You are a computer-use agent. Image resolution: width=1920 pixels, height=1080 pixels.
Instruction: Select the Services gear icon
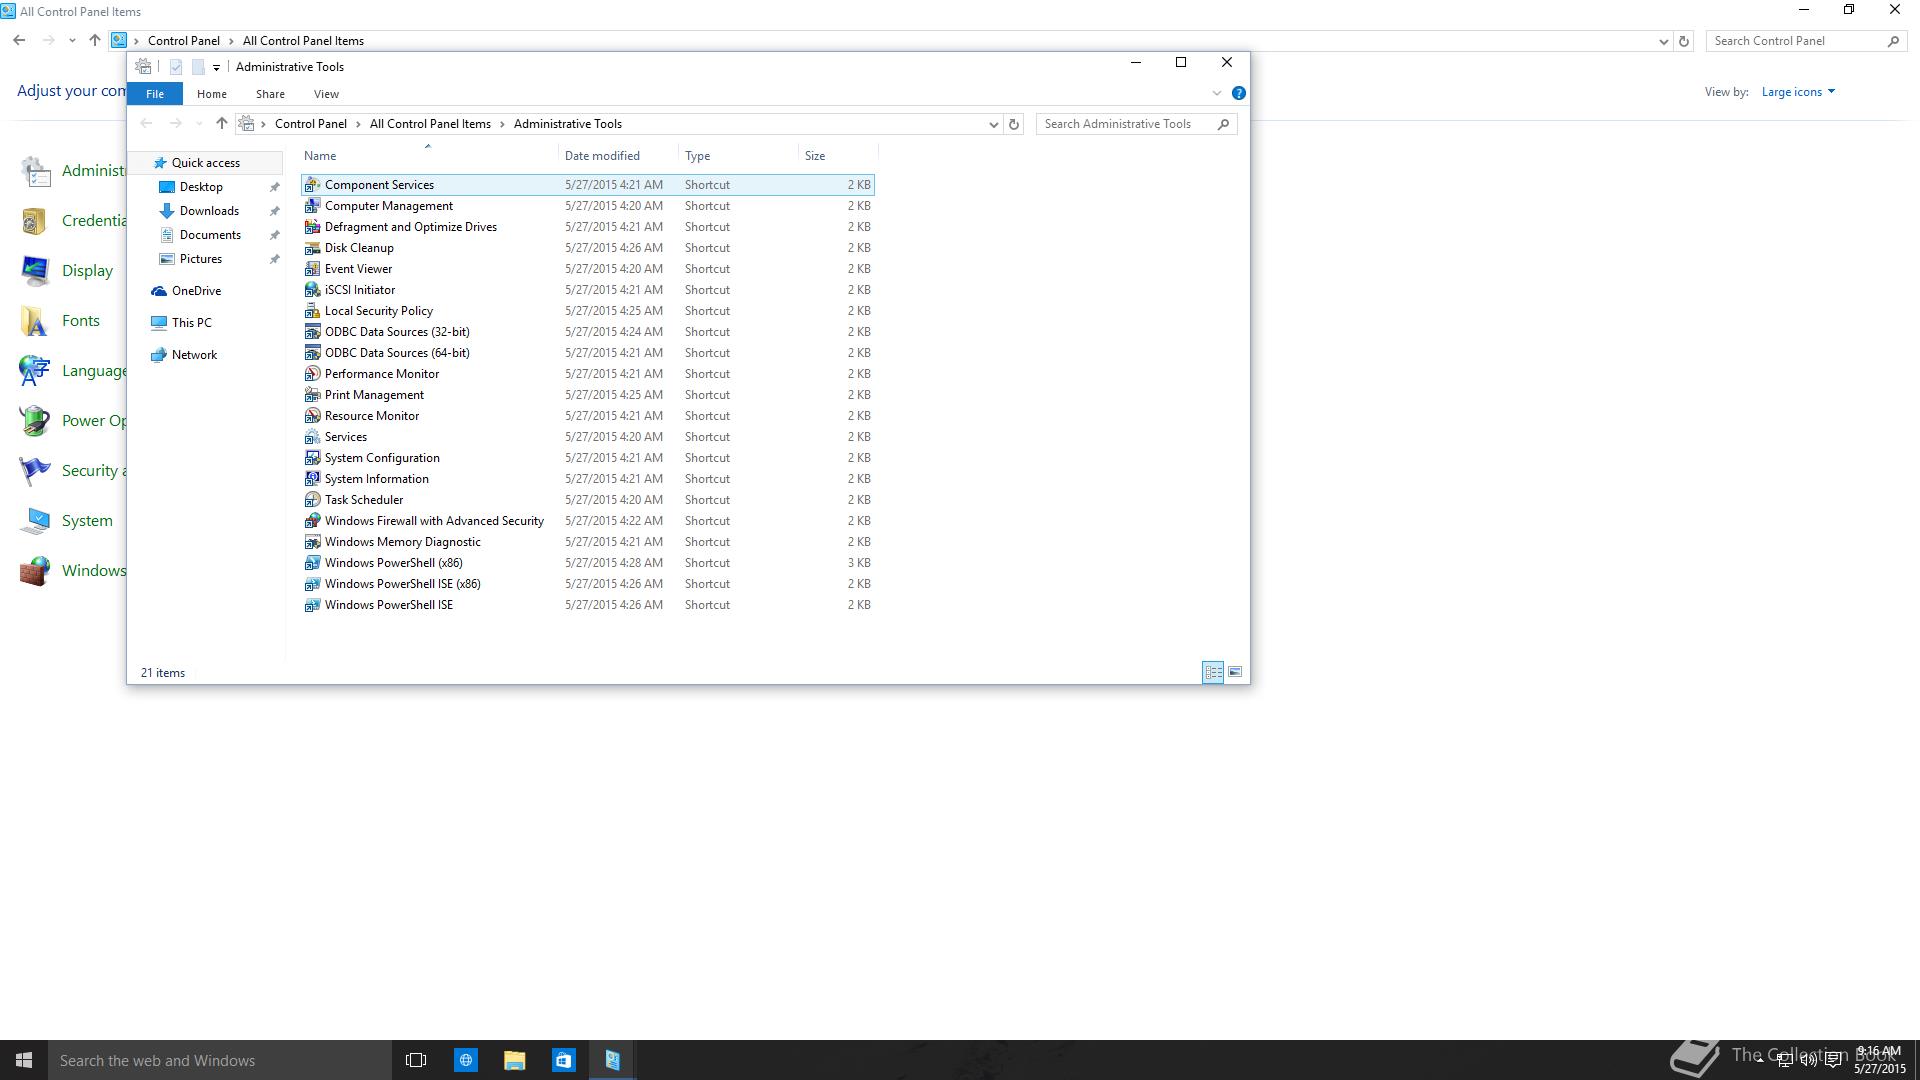[x=312, y=437]
